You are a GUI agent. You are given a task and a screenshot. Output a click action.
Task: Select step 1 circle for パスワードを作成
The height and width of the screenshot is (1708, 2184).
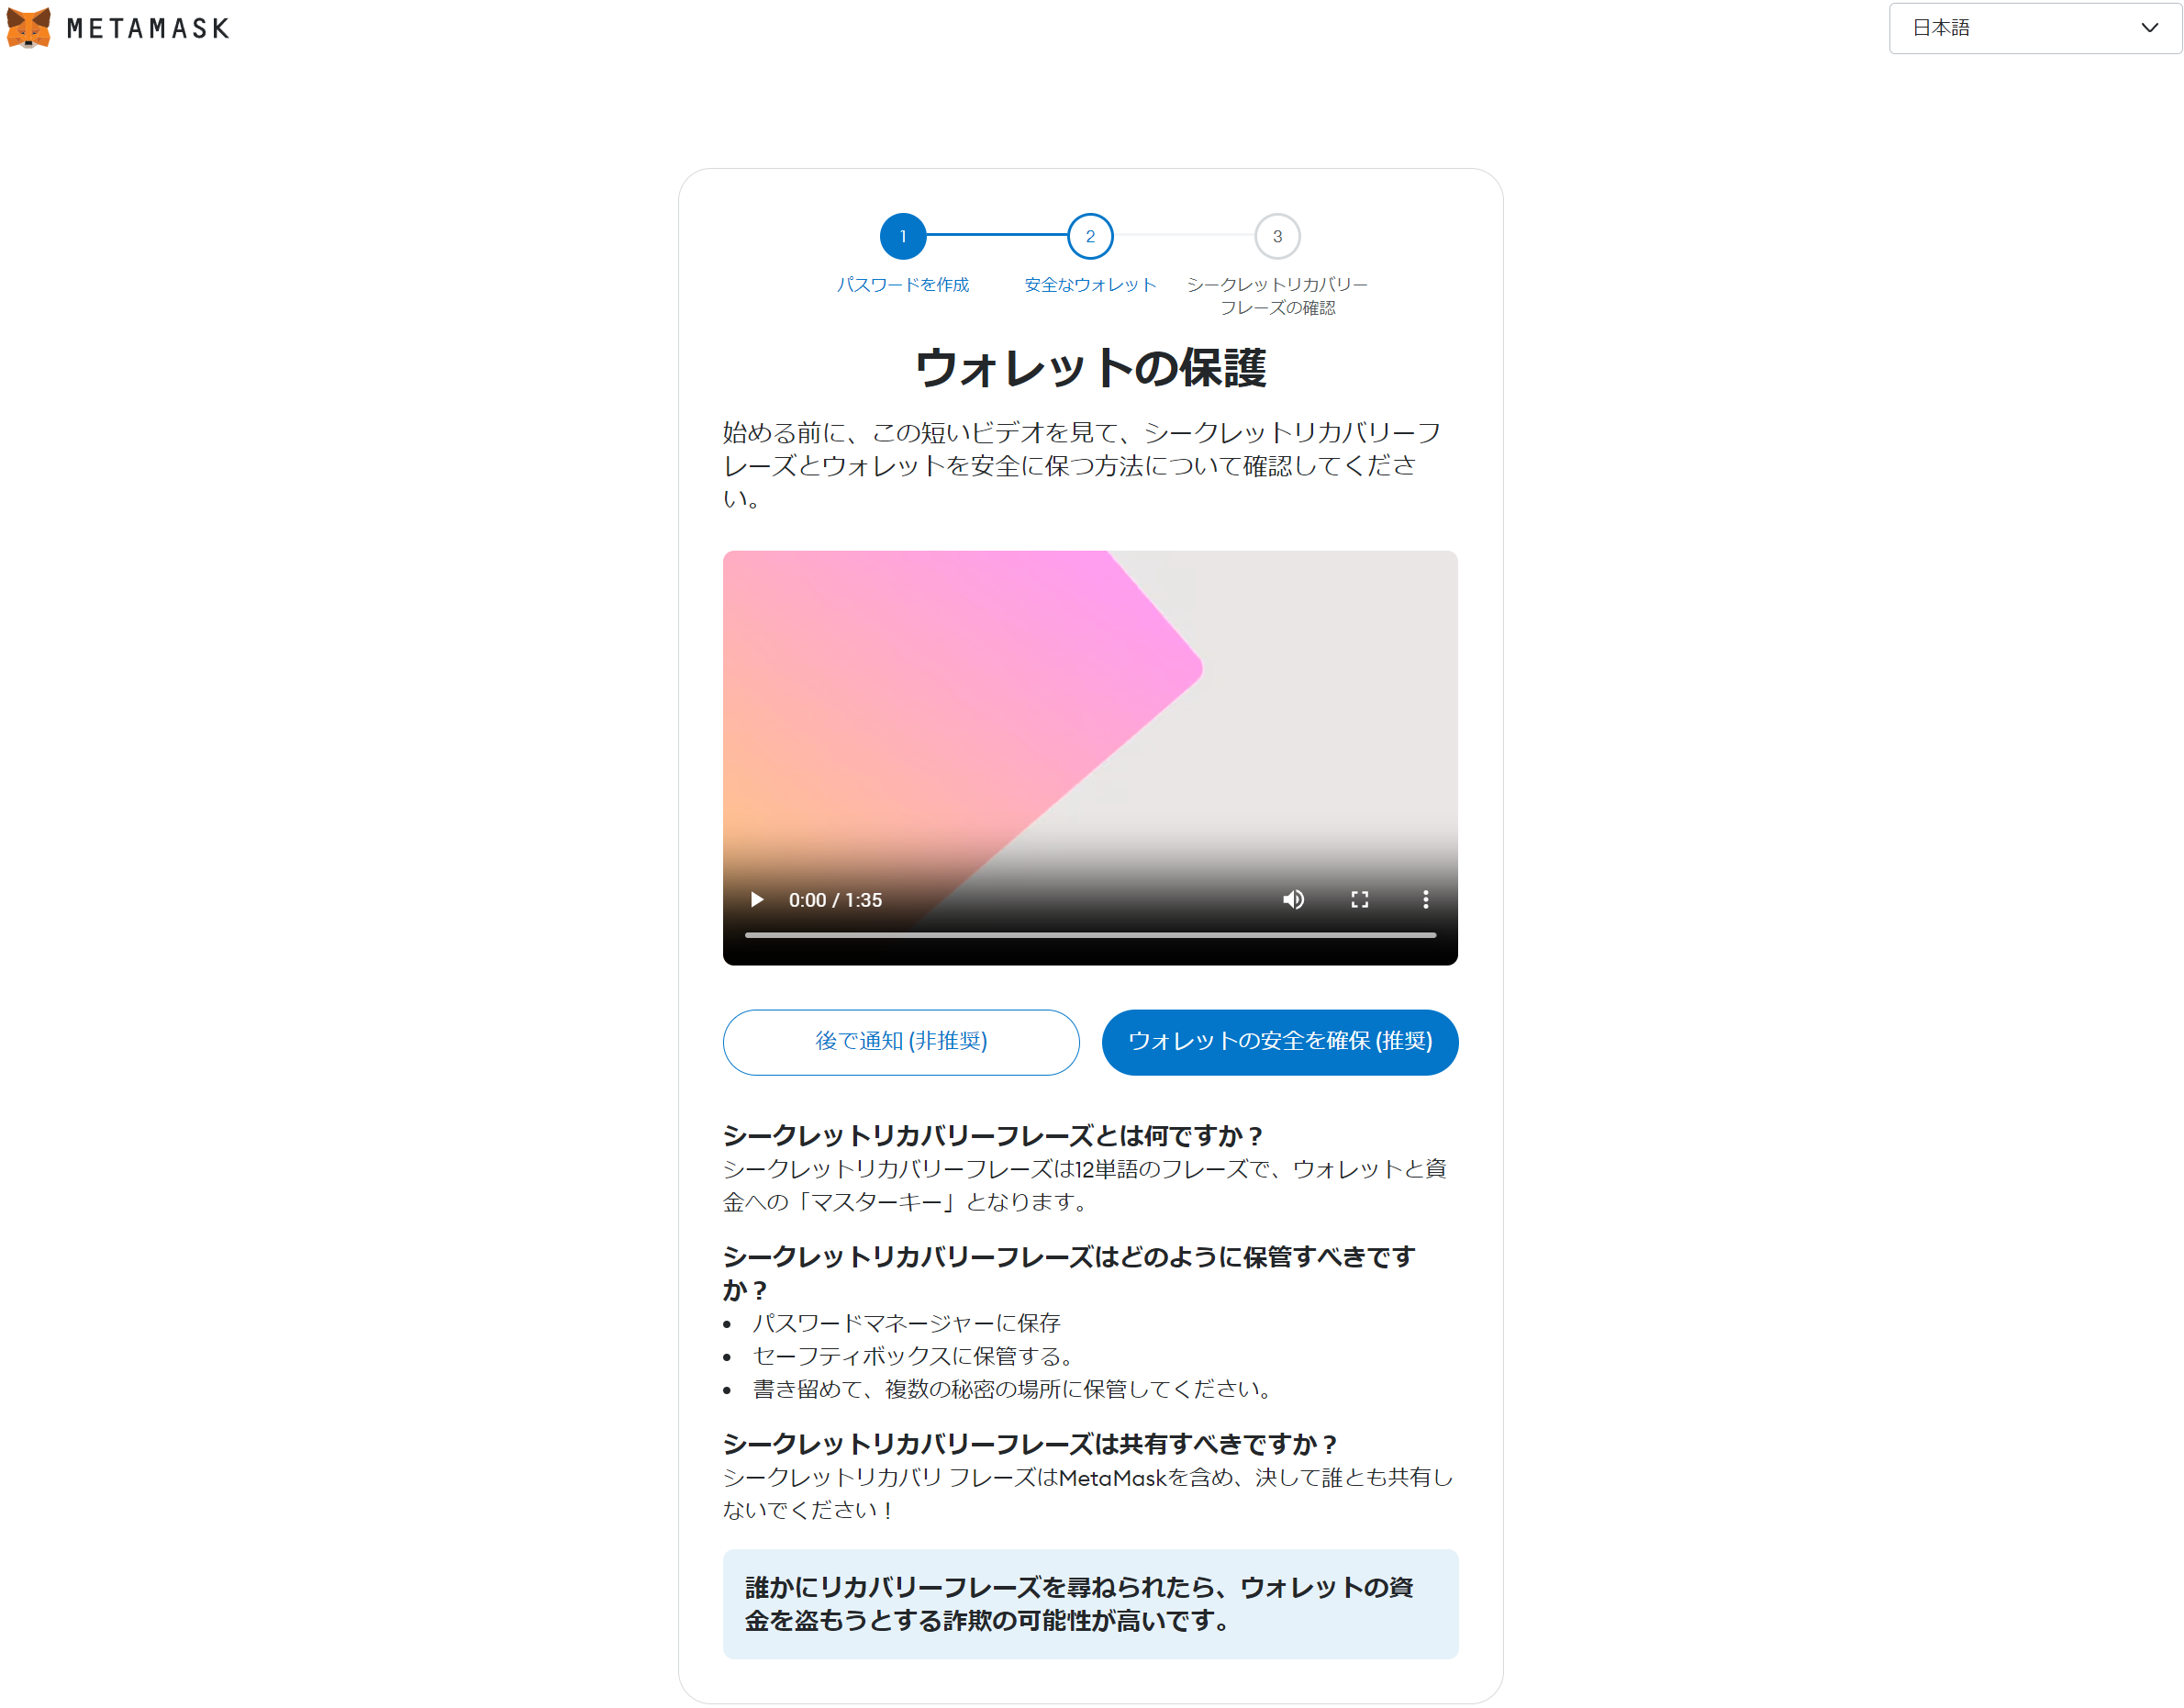[x=903, y=236]
